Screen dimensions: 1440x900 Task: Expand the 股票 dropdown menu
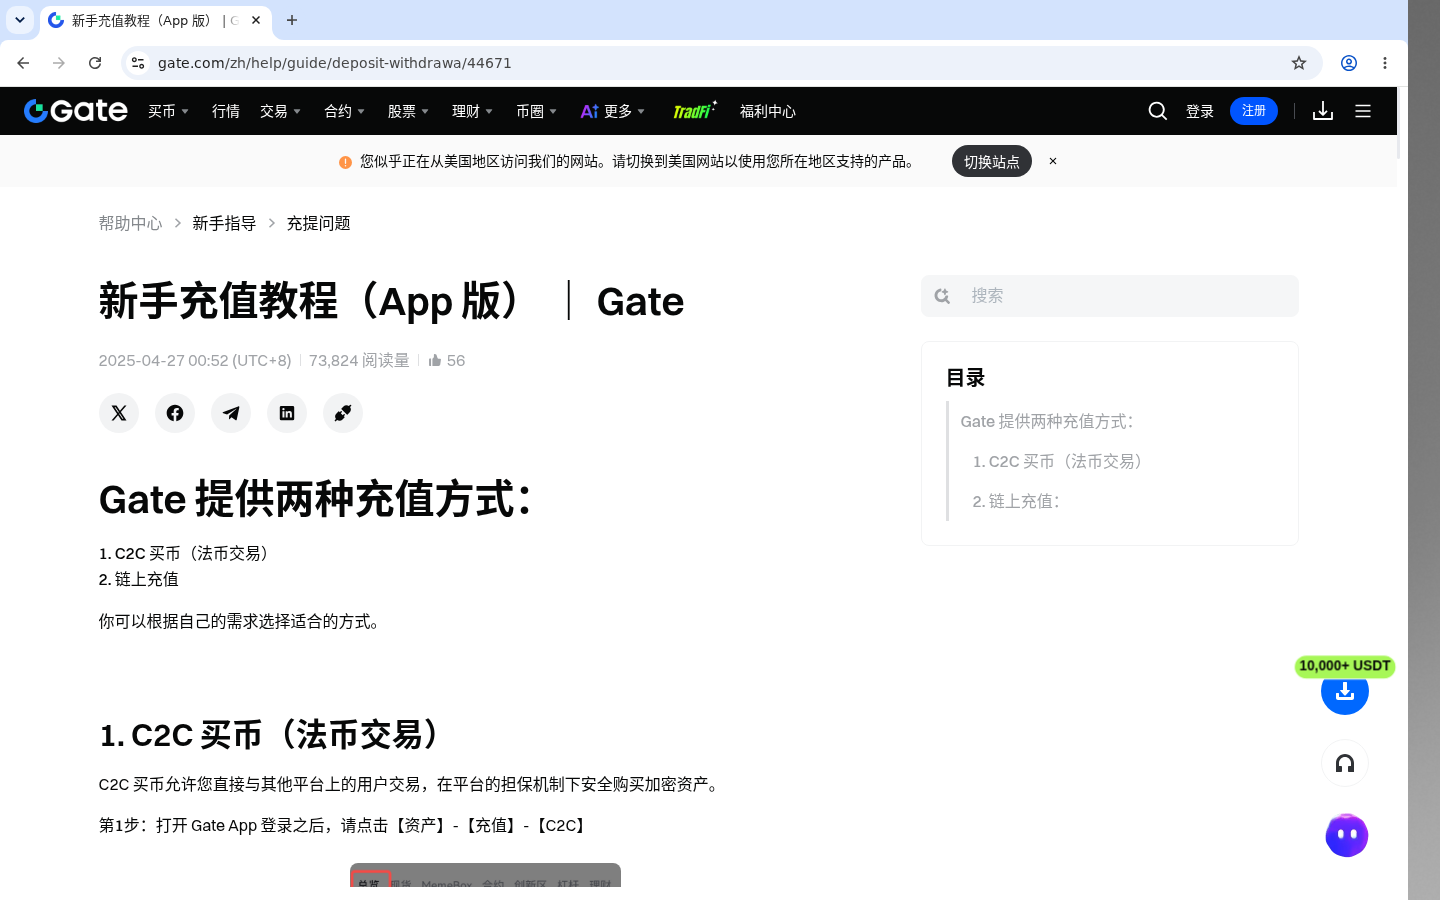[409, 111]
